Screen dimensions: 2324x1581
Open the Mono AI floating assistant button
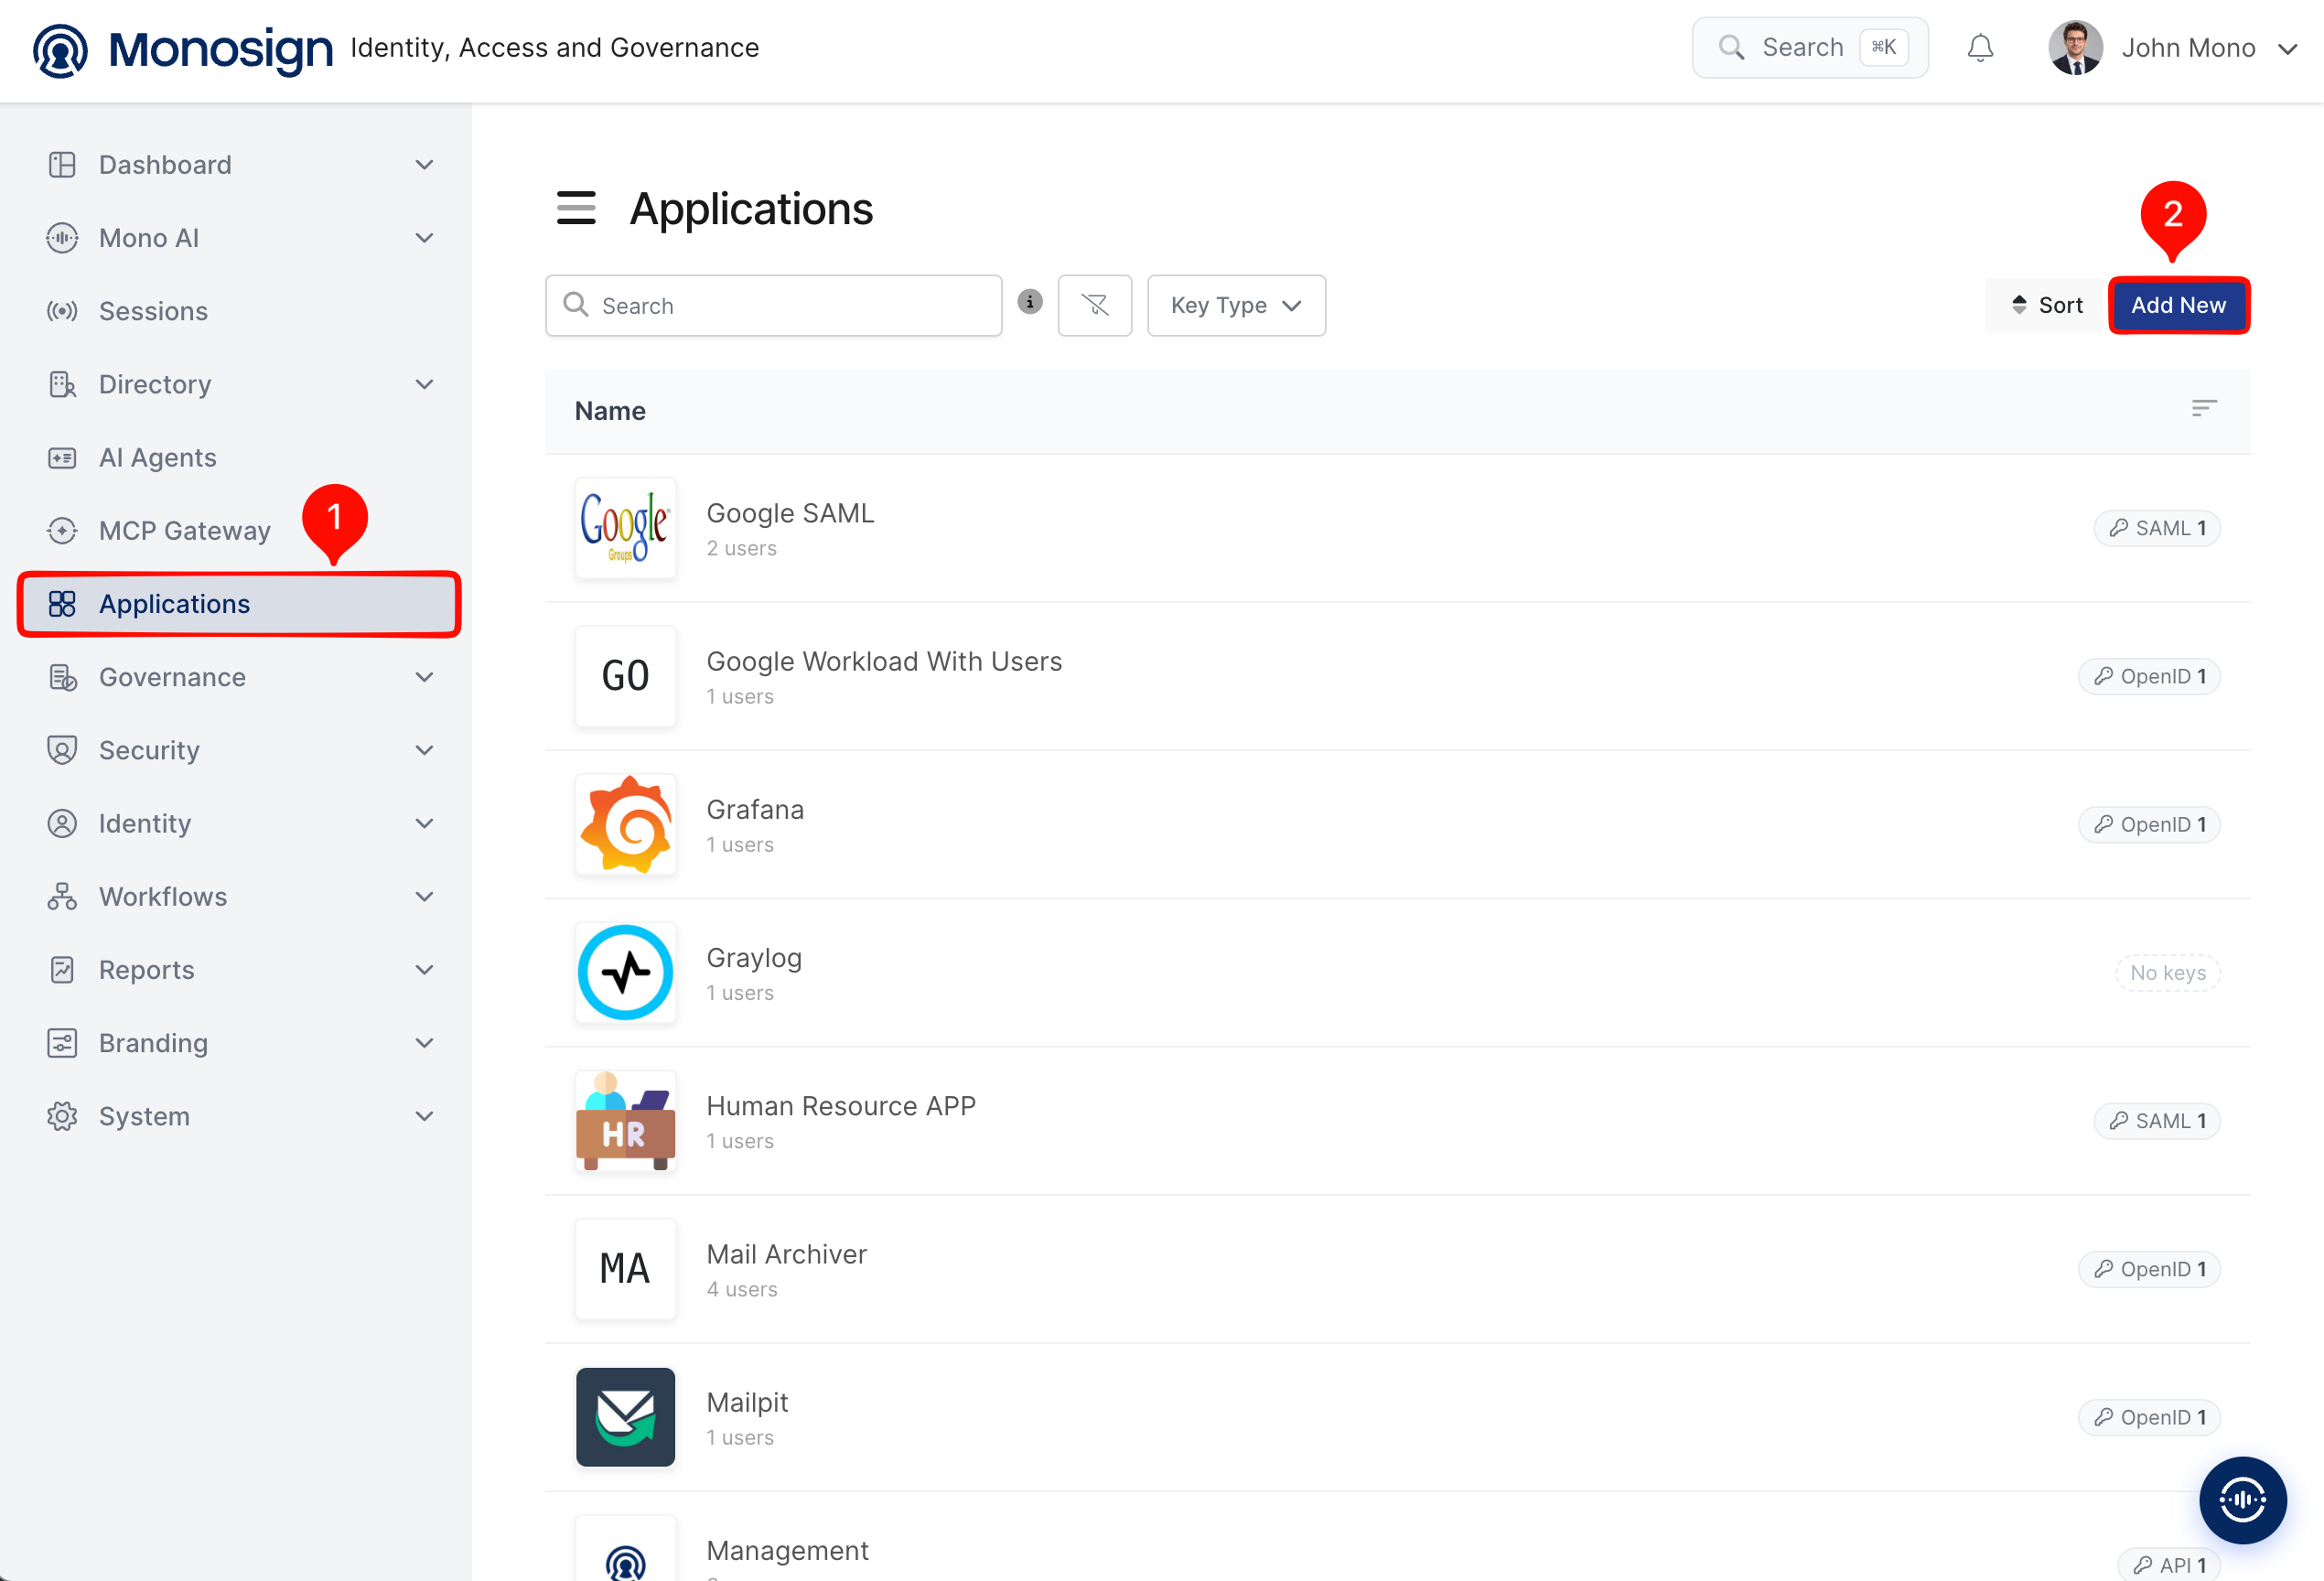(x=2242, y=1499)
